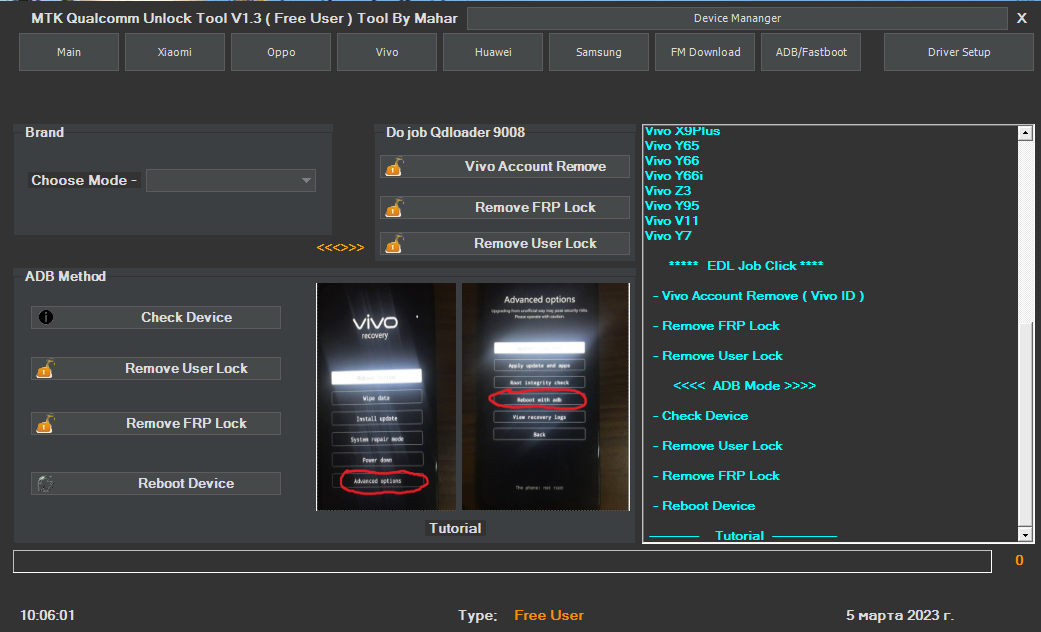Click the Vivo Account Remove button
1041x632 pixels.
point(505,167)
